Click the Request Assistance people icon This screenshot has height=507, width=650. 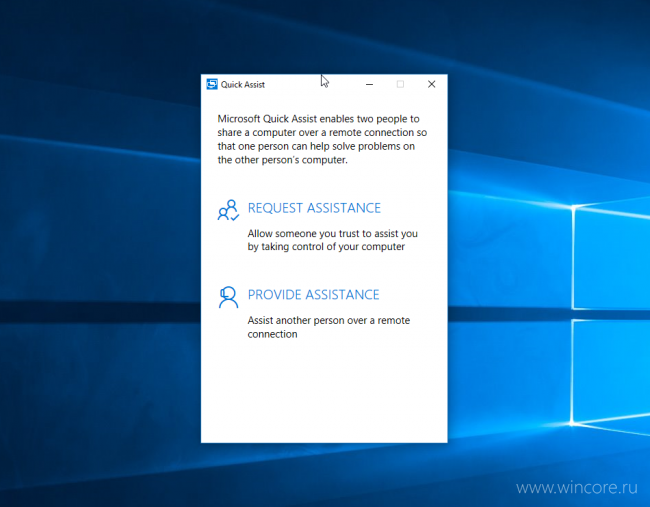(228, 210)
